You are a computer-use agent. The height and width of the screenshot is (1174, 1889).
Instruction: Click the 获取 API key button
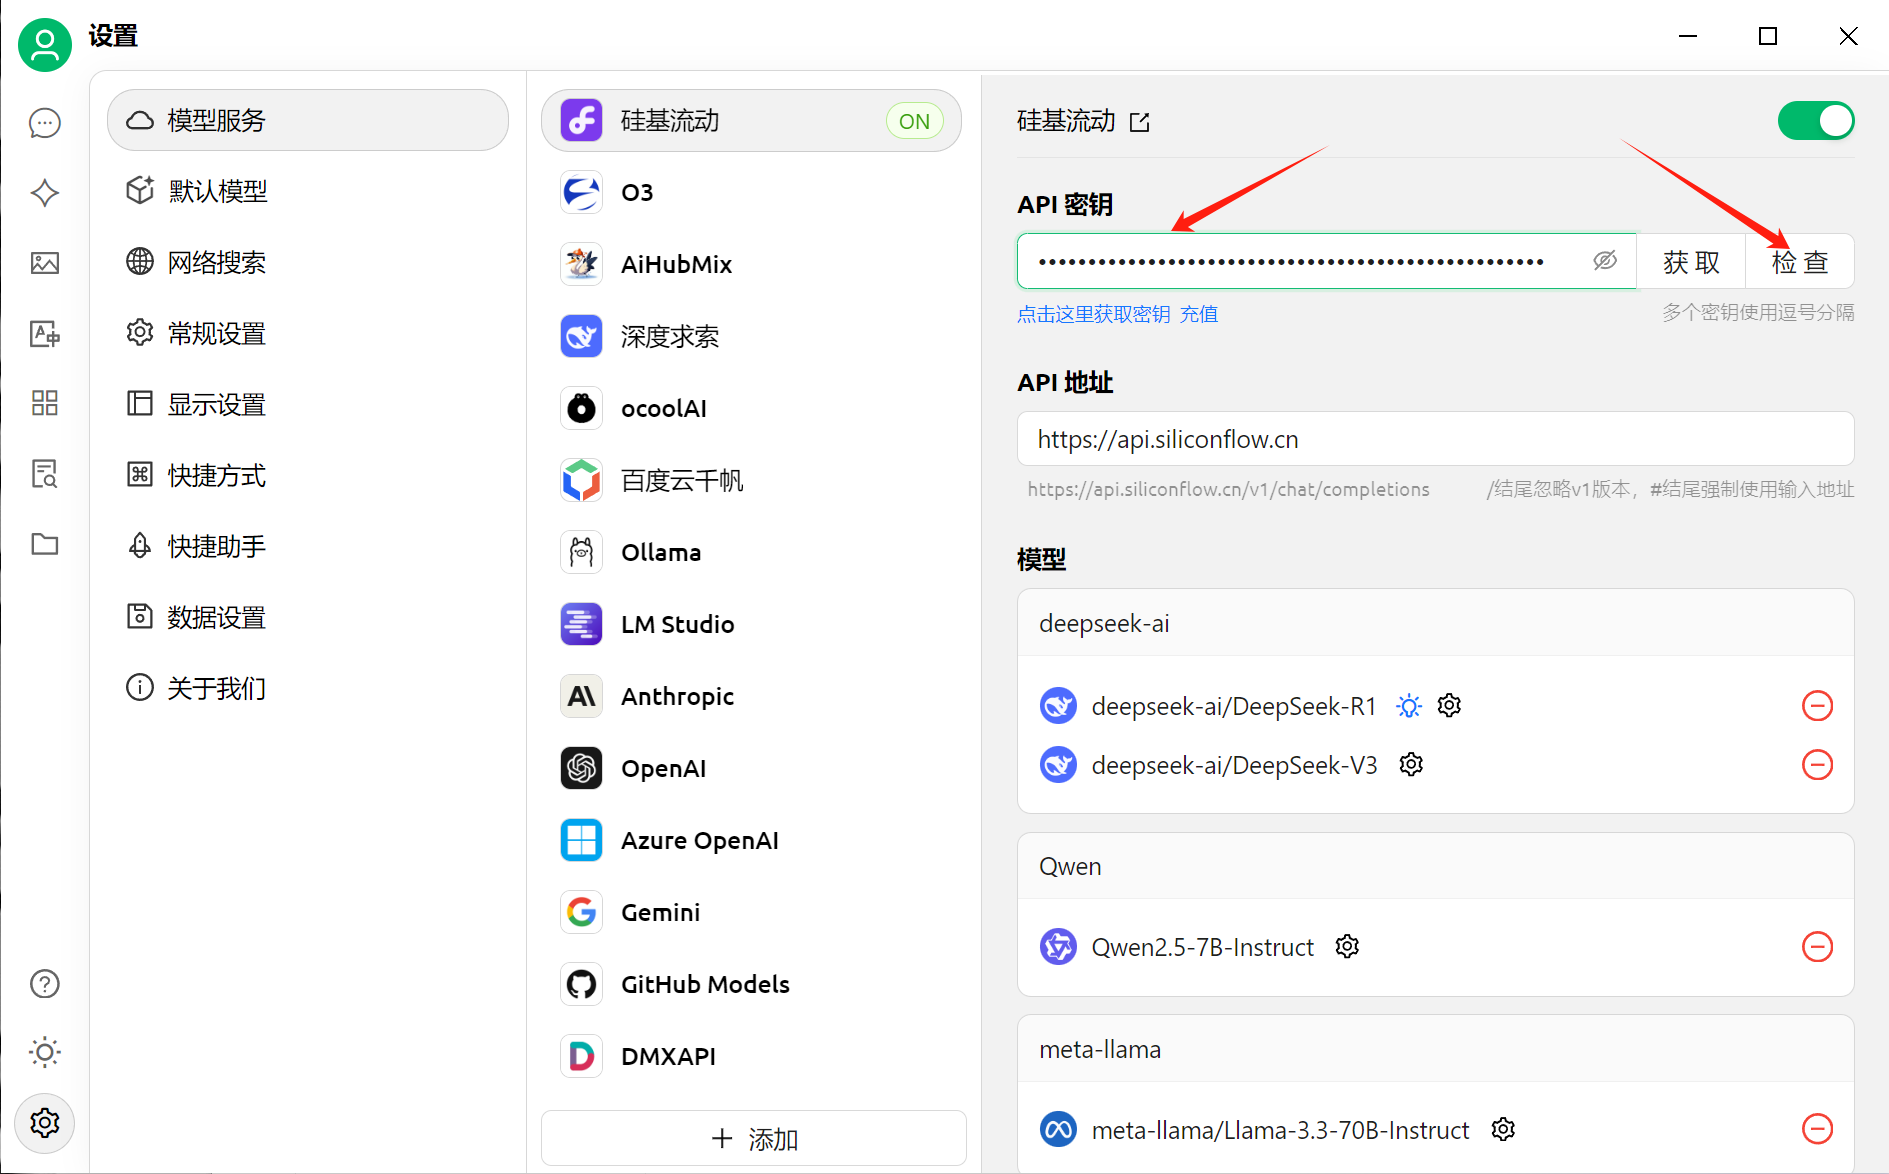(1691, 261)
